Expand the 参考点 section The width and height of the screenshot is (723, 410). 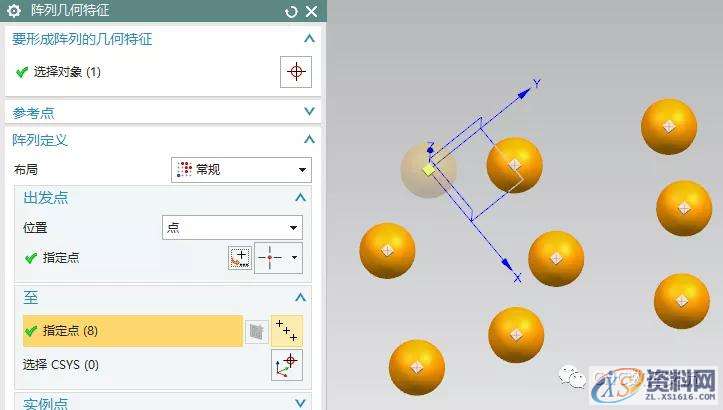309,112
